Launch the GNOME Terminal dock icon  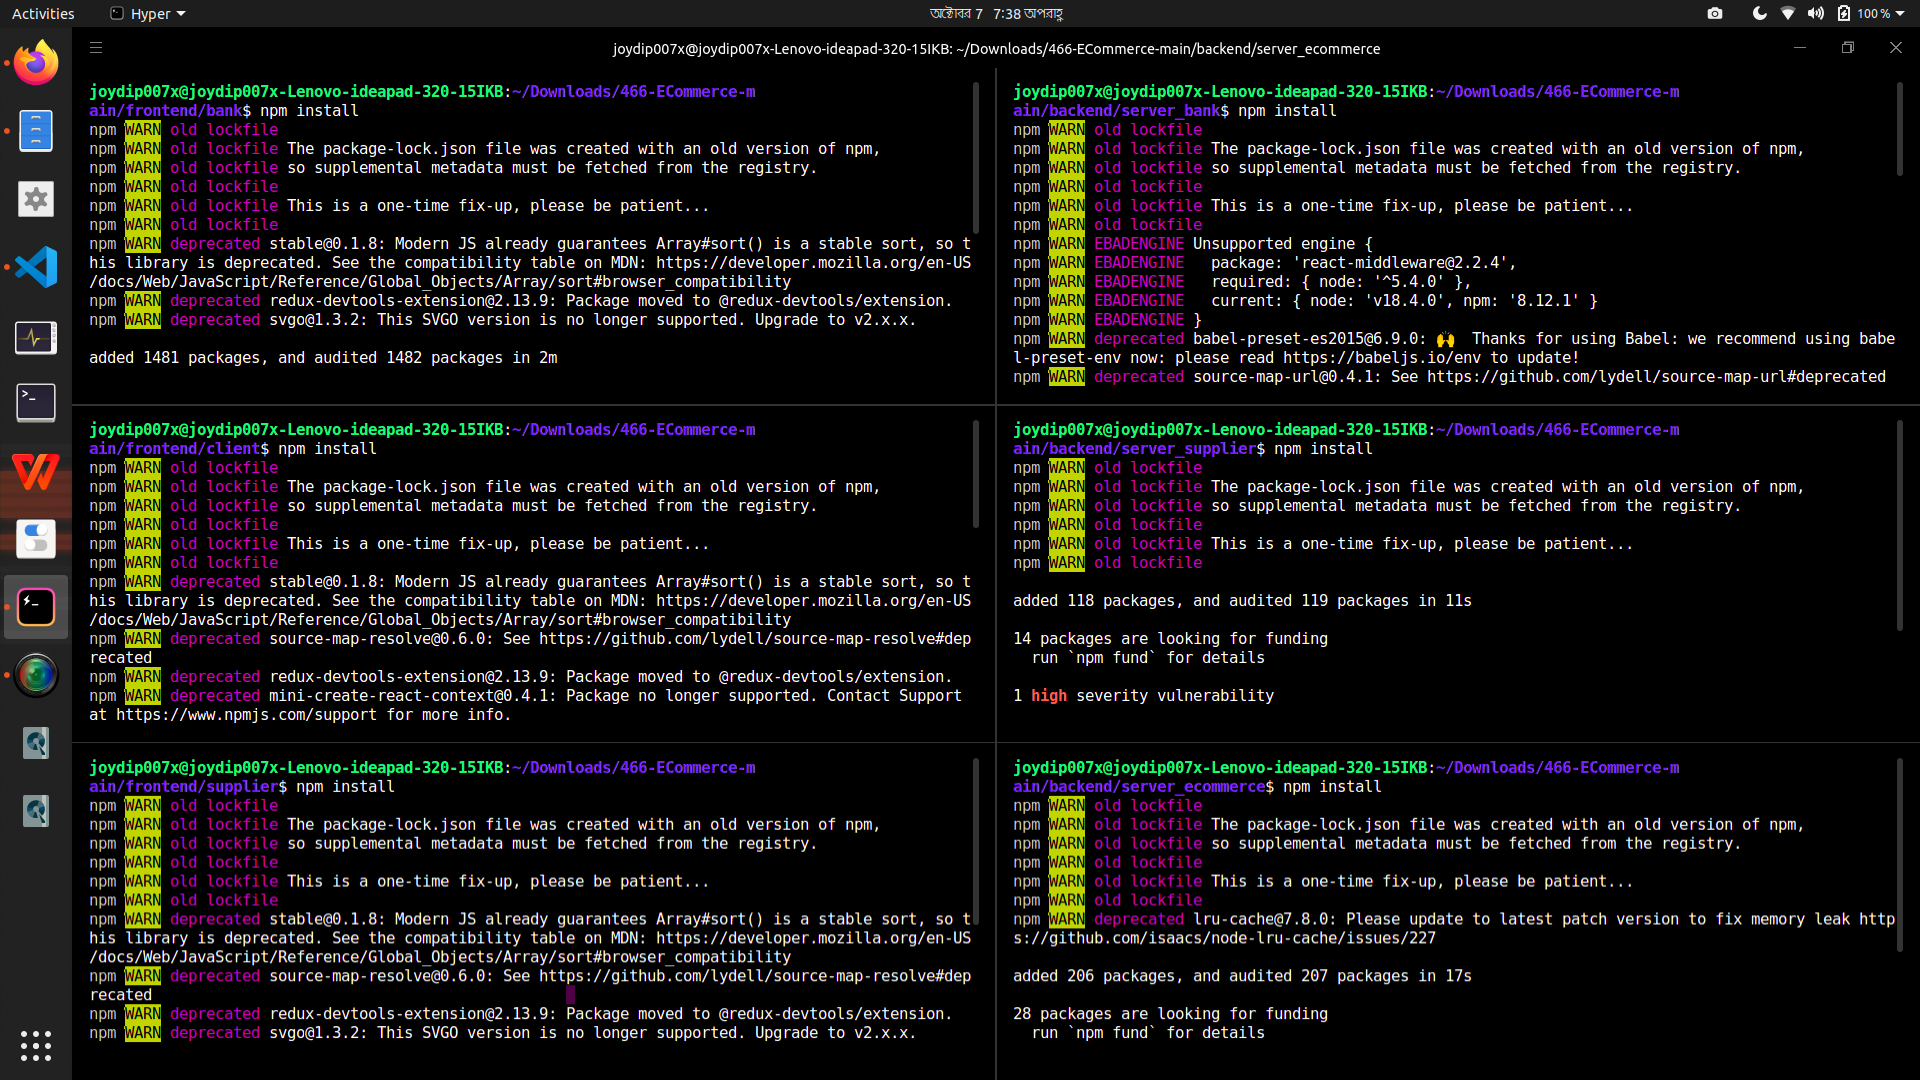[36, 403]
